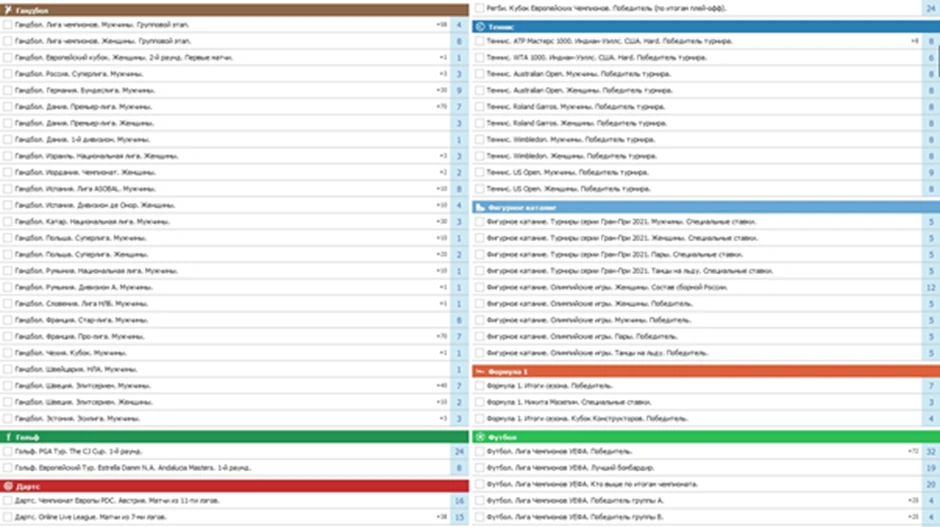
Task: Select checkbox for Формула 1 Никита Мазепин
Action: 480,402
